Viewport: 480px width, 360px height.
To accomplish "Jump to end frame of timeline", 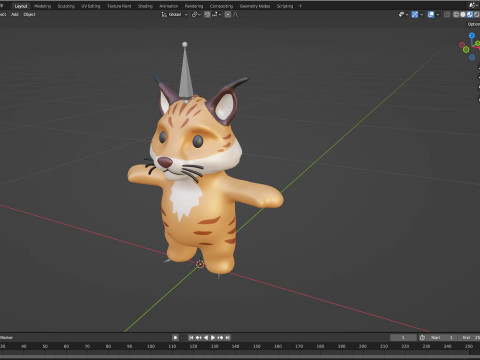I will click(x=227, y=337).
